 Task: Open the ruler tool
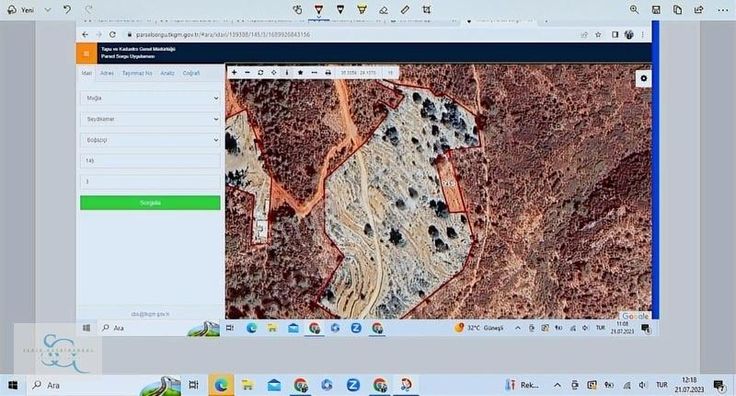pyautogui.click(x=405, y=9)
